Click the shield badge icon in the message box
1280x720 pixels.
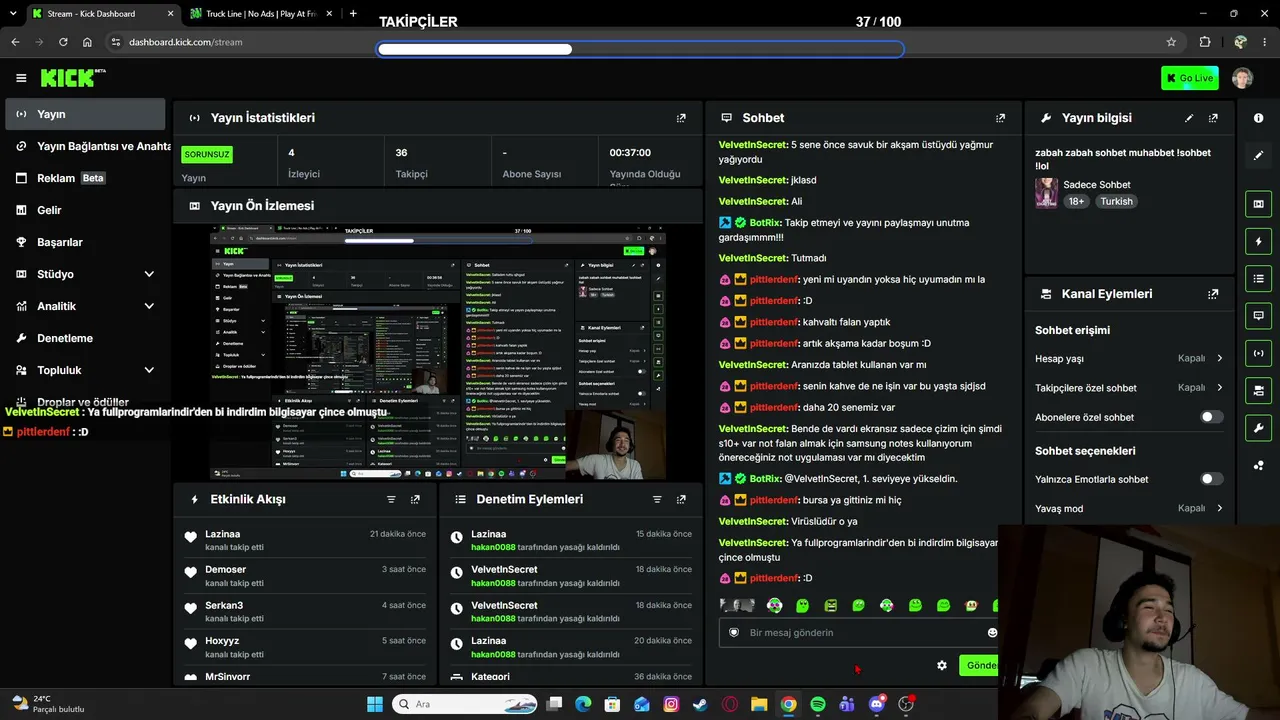pyautogui.click(x=734, y=632)
